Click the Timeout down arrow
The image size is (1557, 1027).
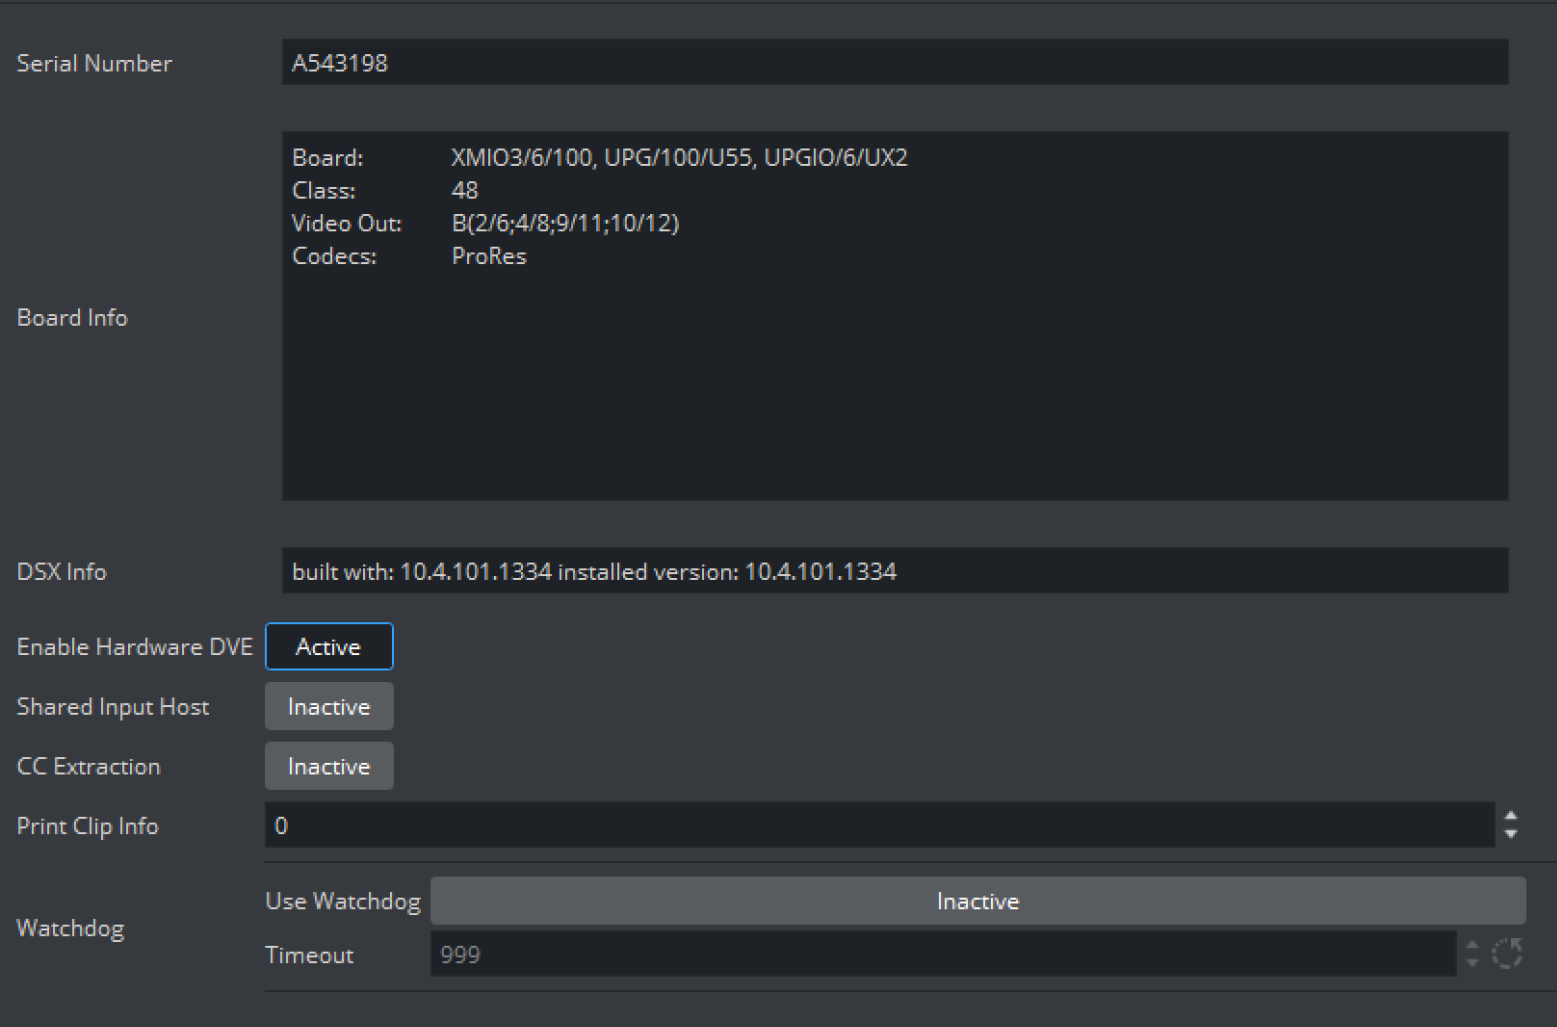point(1472,962)
